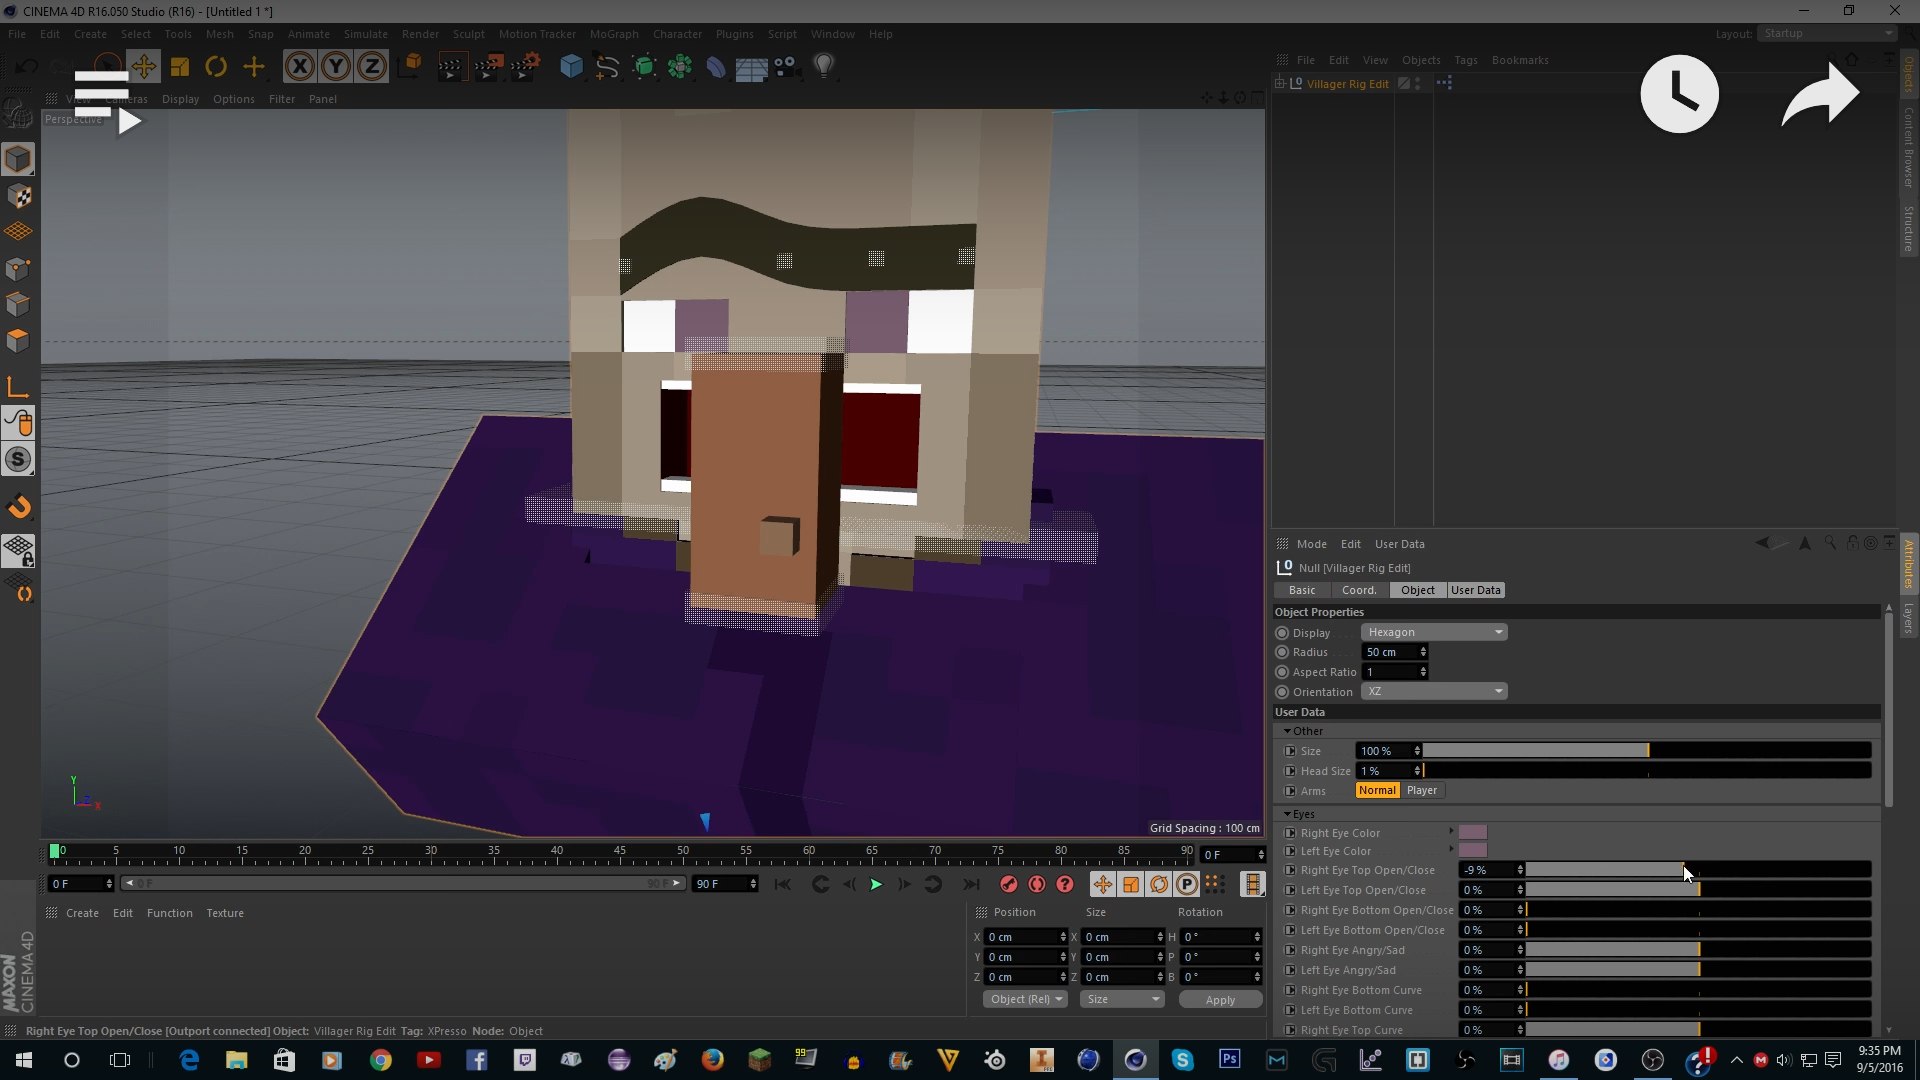
Task: Toggle Position keyframe recording
Action: [x=1102, y=884]
